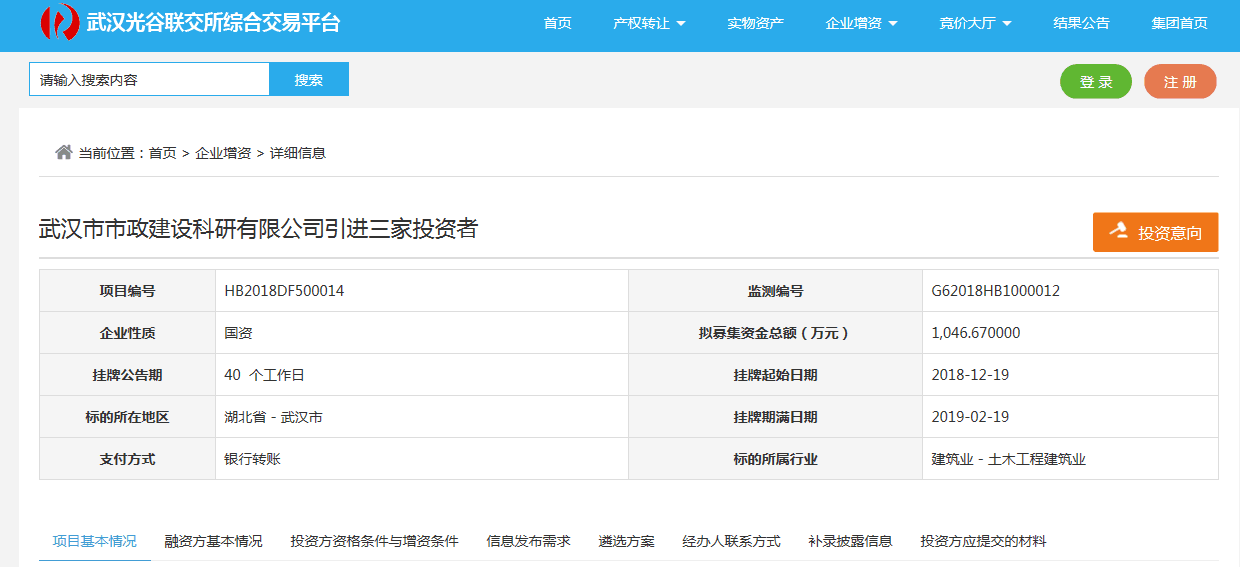Expand the 企业增资 dropdown menu
1240x567 pixels.
click(x=861, y=23)
